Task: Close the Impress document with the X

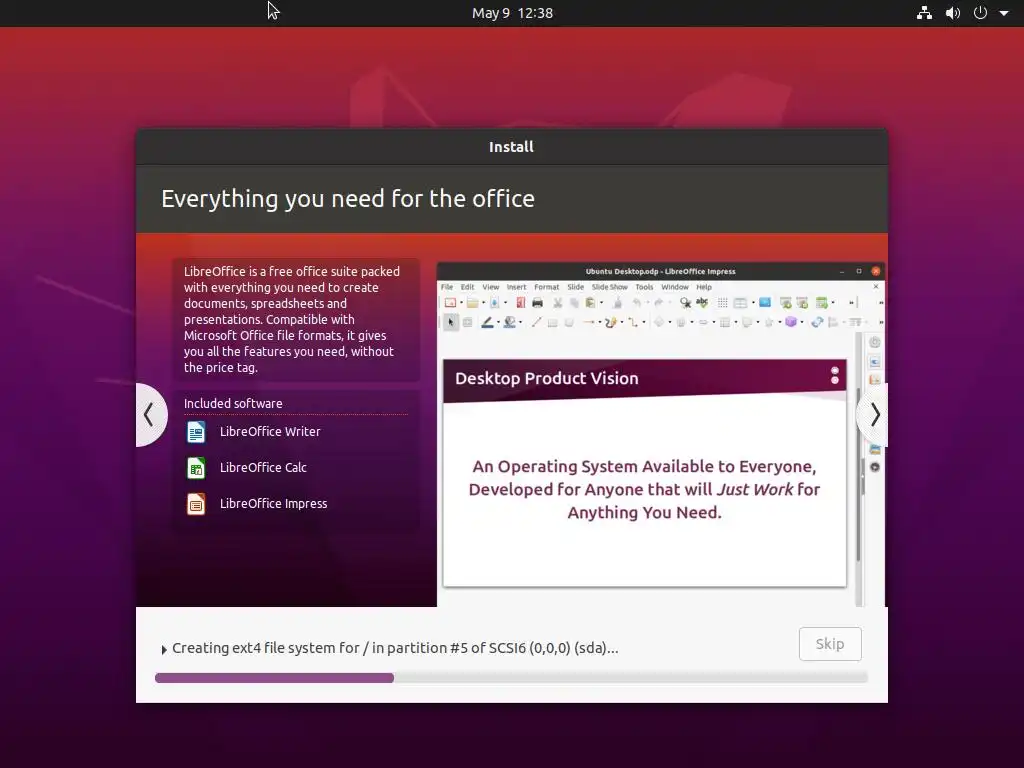Action: [876, 287]
